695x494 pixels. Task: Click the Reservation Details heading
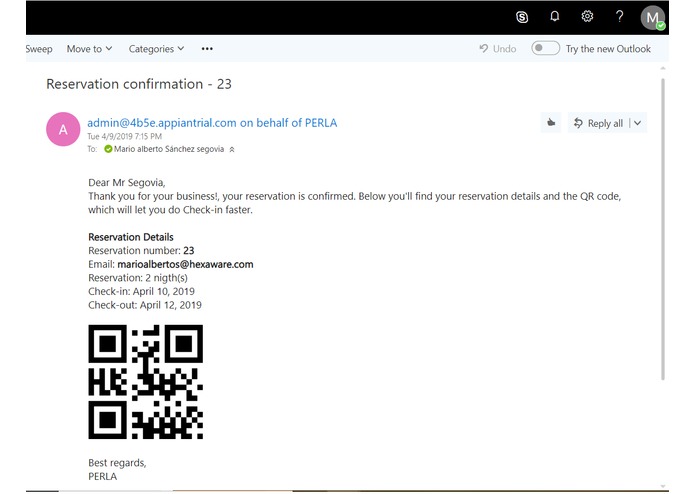(x=131, y=237)
